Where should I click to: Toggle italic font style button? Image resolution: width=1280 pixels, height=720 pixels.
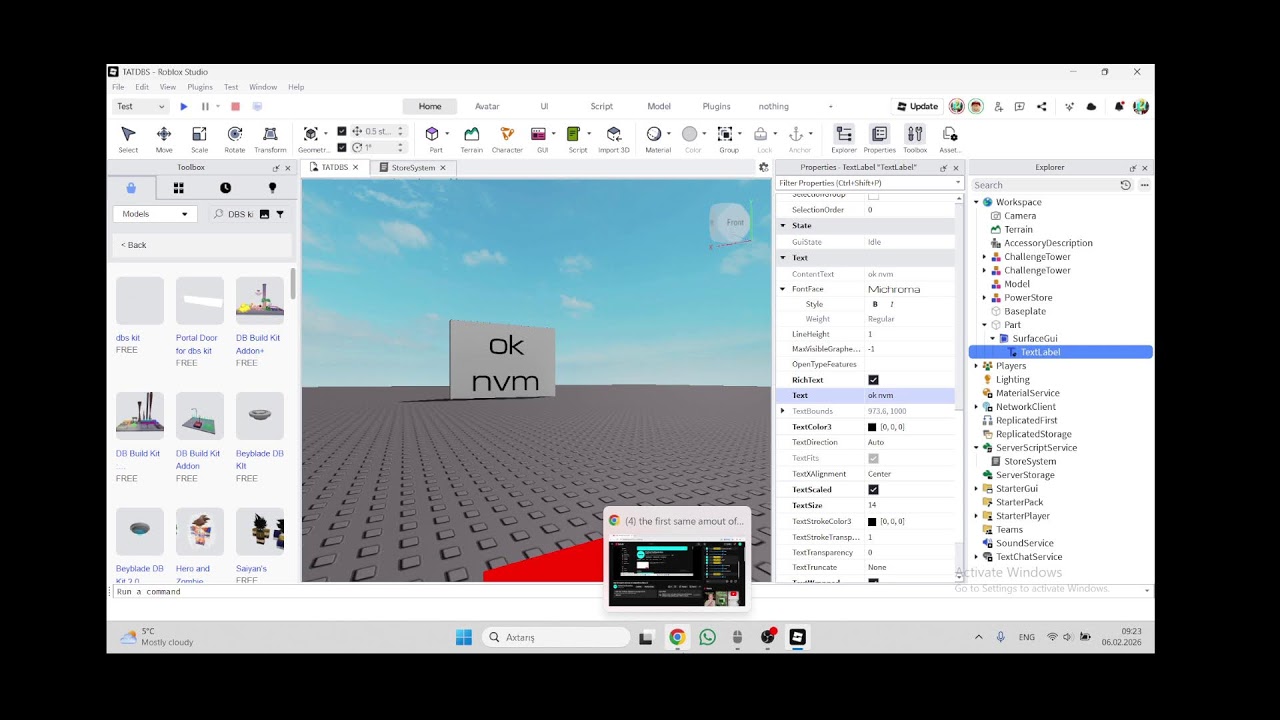coord(891,304)
